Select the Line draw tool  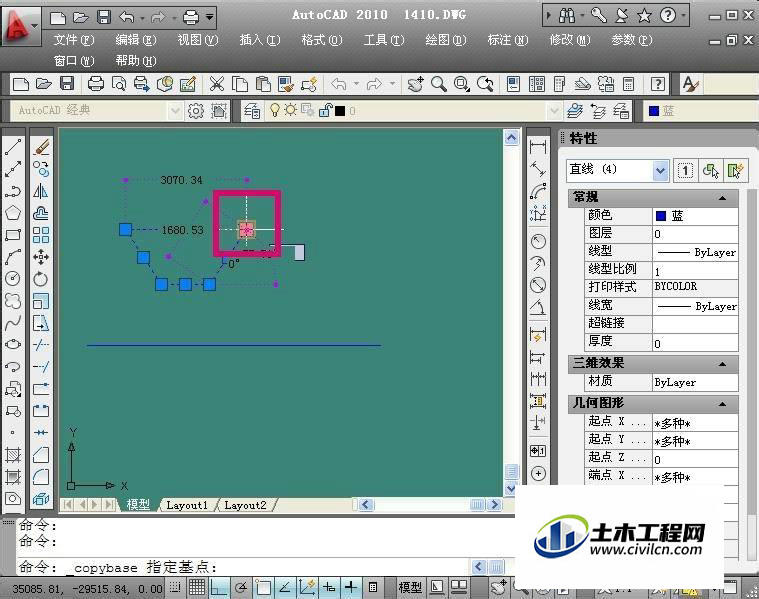coord(13,146)
